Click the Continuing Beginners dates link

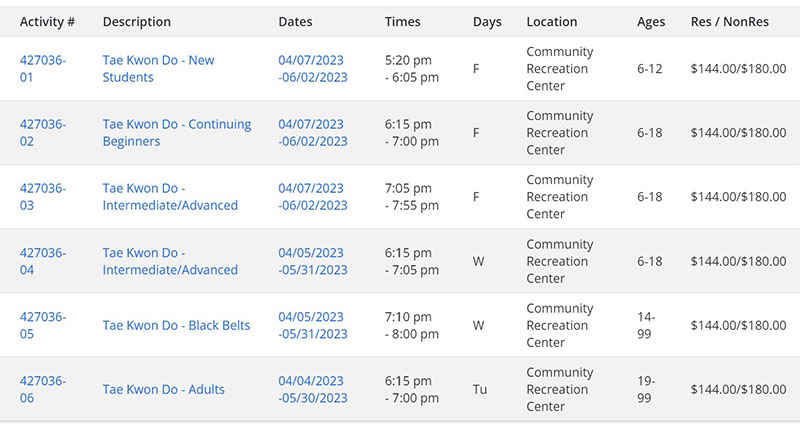tap(312, 132)
